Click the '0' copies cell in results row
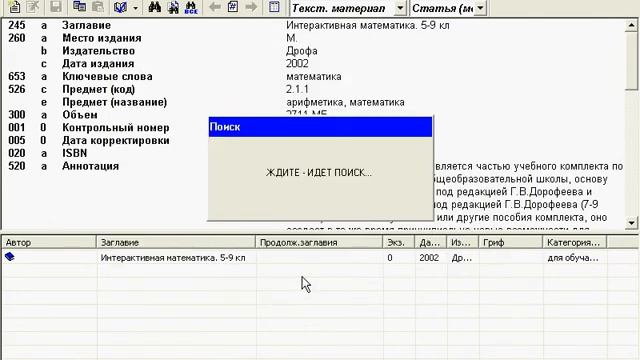Viewport: 640px width, 360px height. 390,258
